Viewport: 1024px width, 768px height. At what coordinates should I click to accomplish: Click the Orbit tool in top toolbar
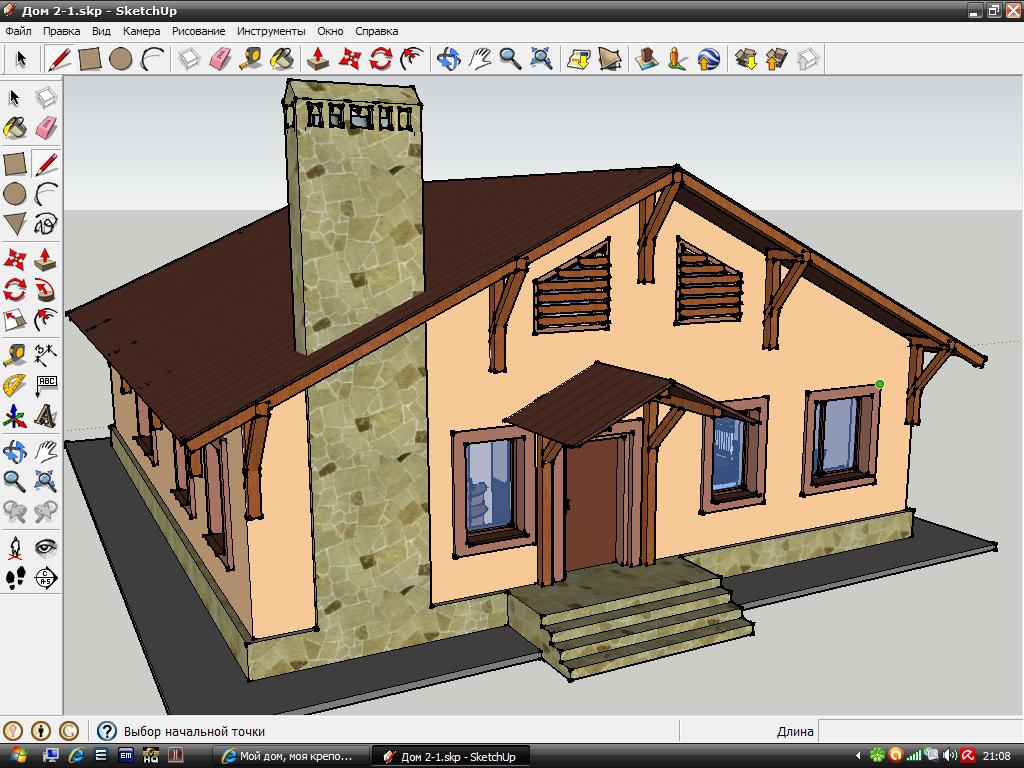449,59
